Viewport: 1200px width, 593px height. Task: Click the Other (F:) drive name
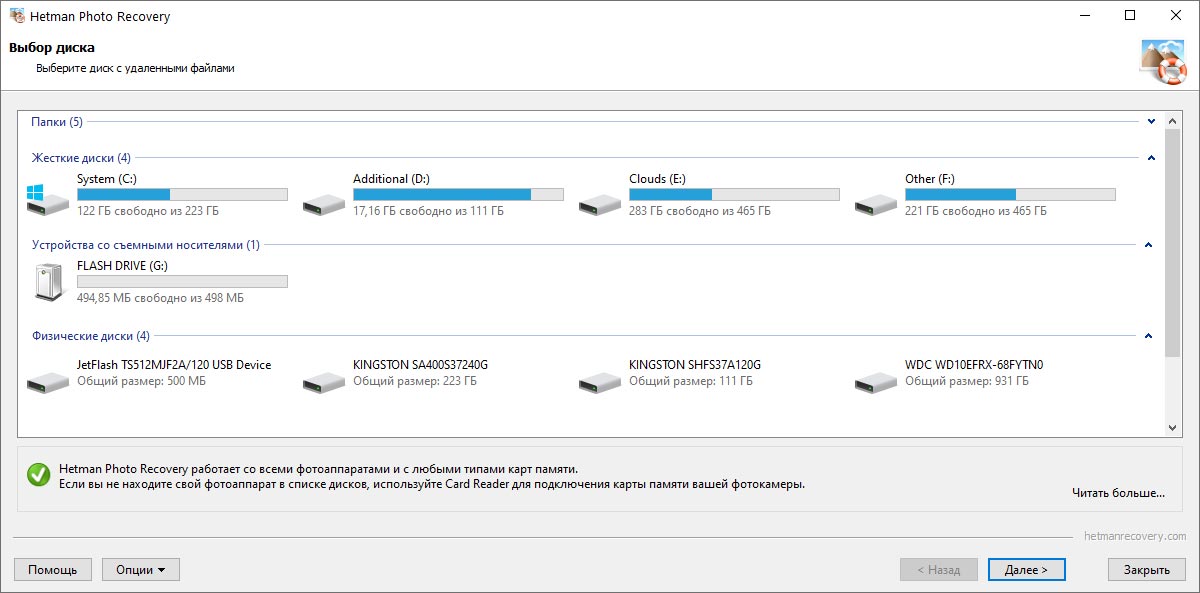pos(930,179)
